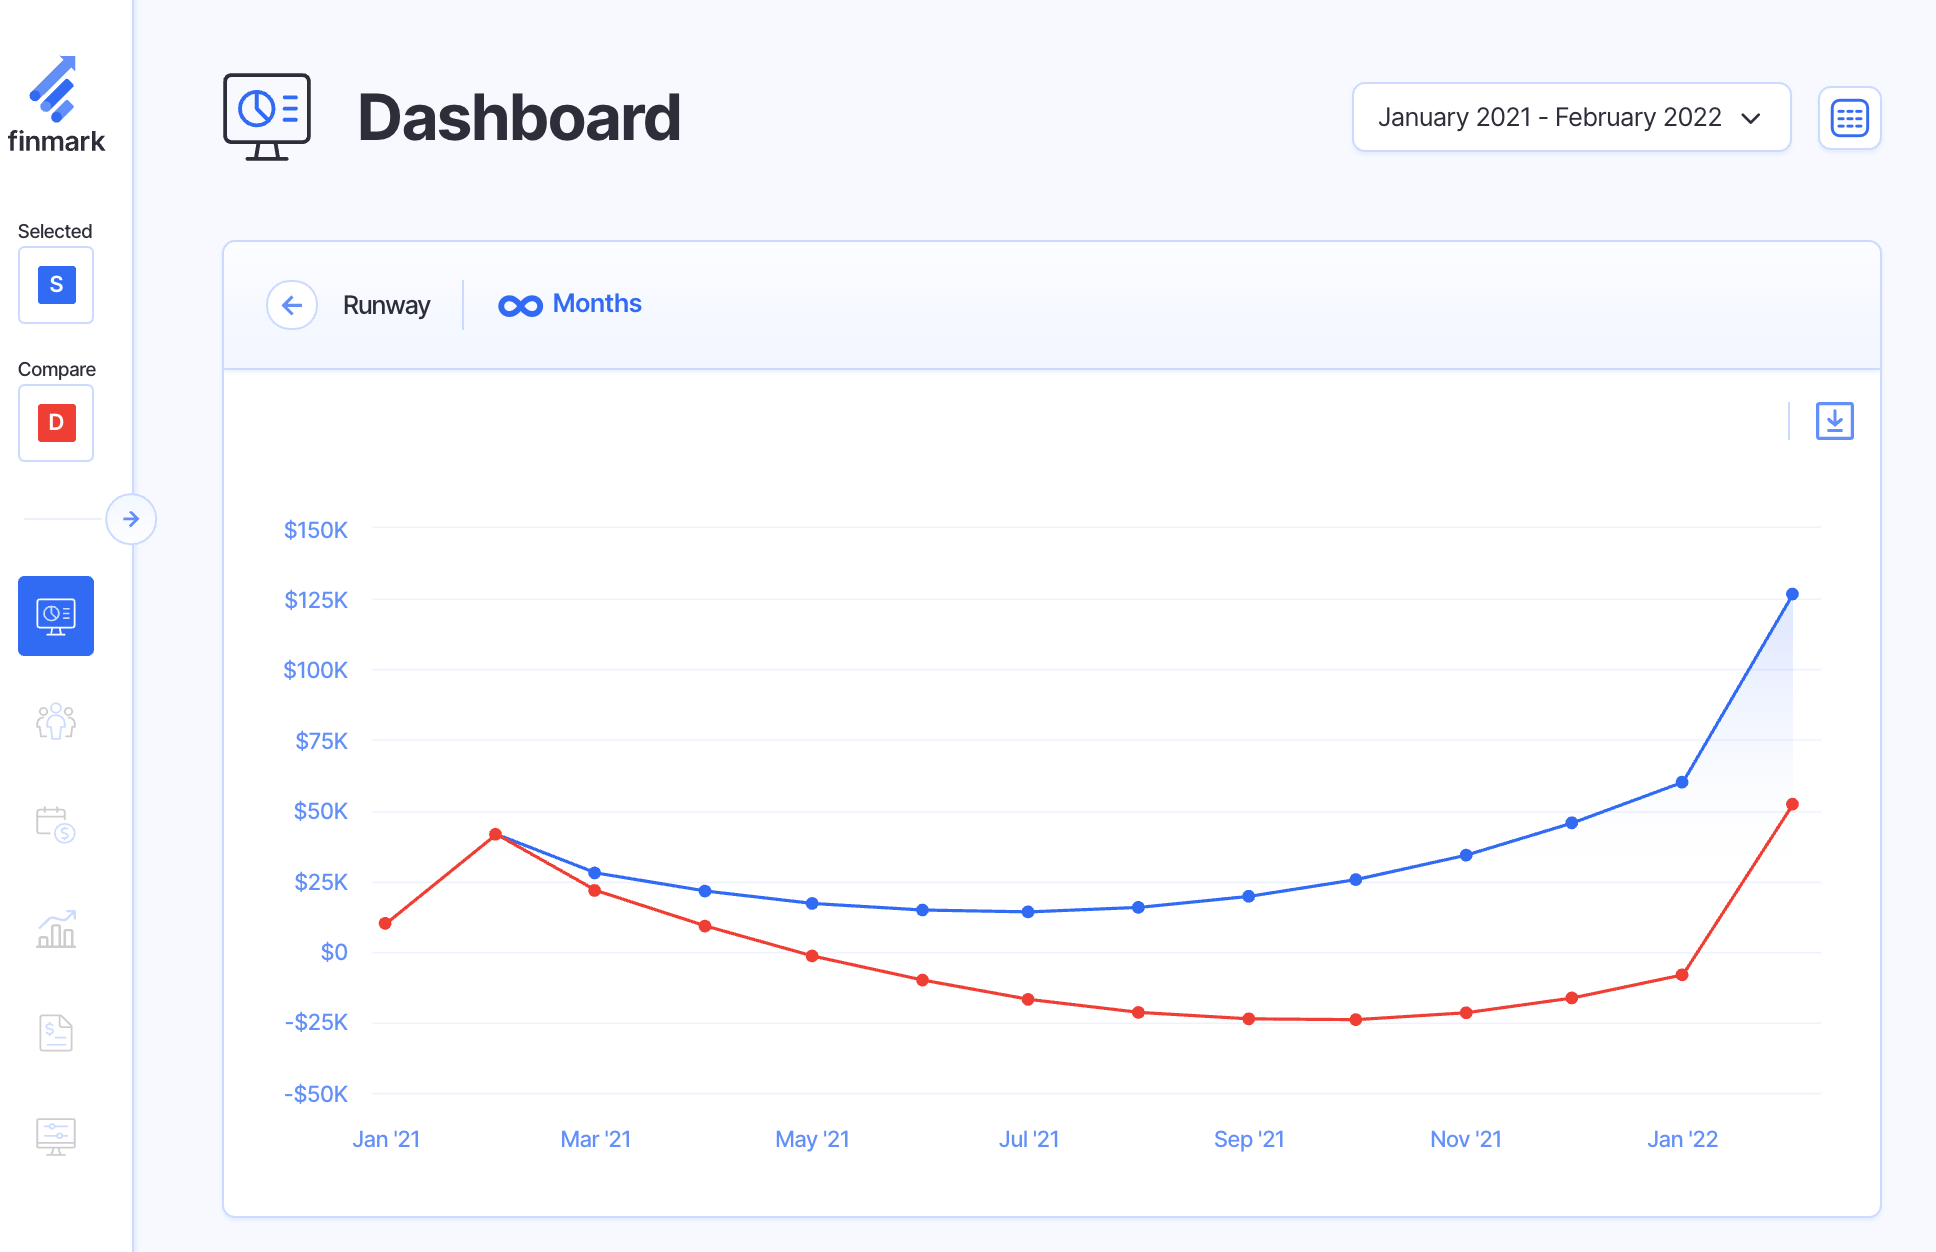Select the red D compare scenario
The width and height of the screenshot is (1936, 1252).
[x=56, y=423]
